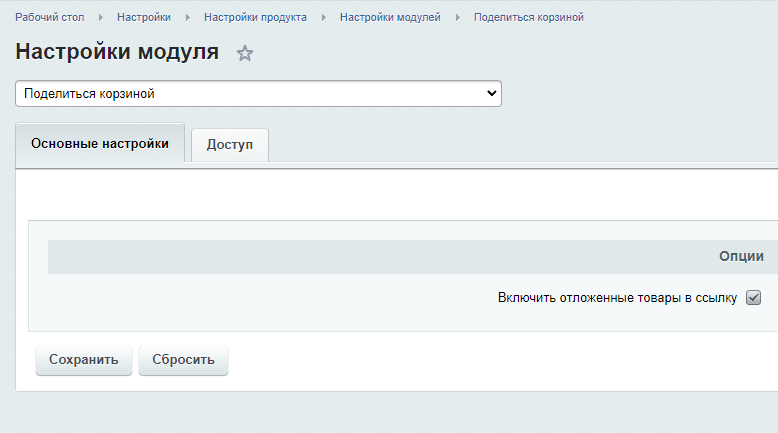Add page to favorites with star icon
The height and width of the screenshot is (433, 778).
pos(245,54)
